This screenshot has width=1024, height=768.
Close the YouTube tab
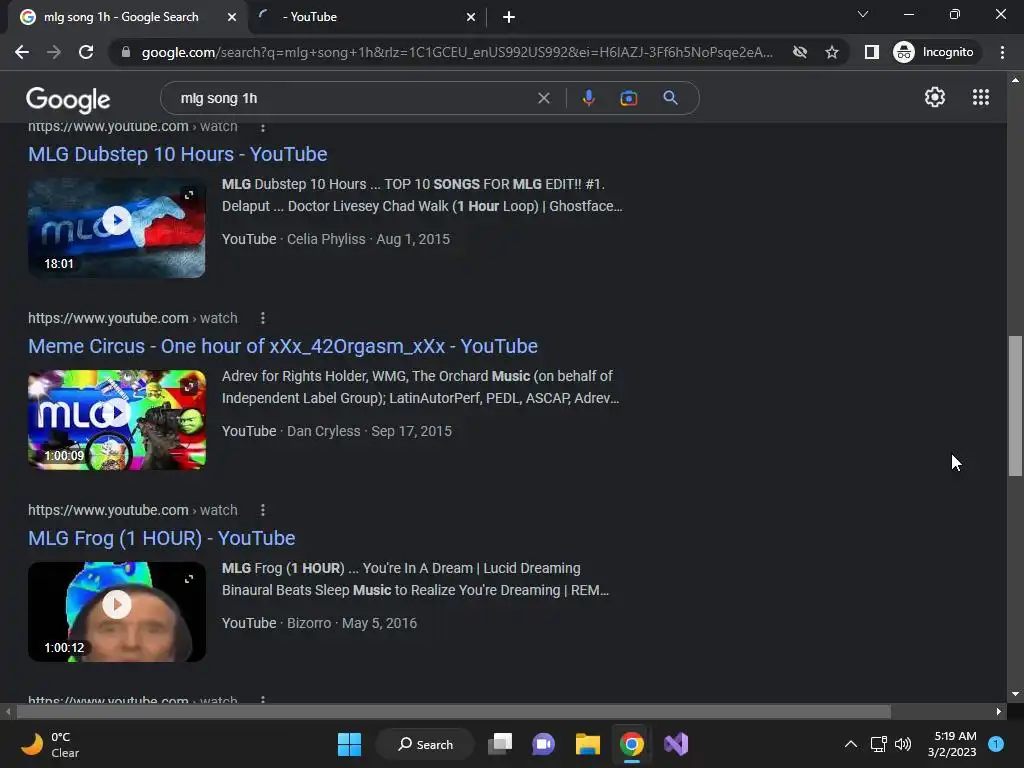tap(471, 17)
